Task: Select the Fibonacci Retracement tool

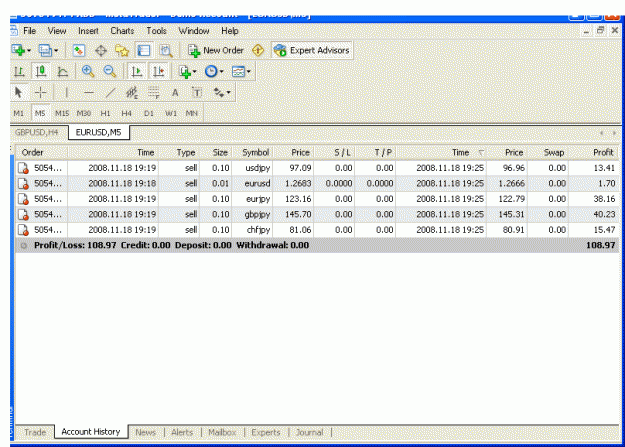Action: [154, 93]
